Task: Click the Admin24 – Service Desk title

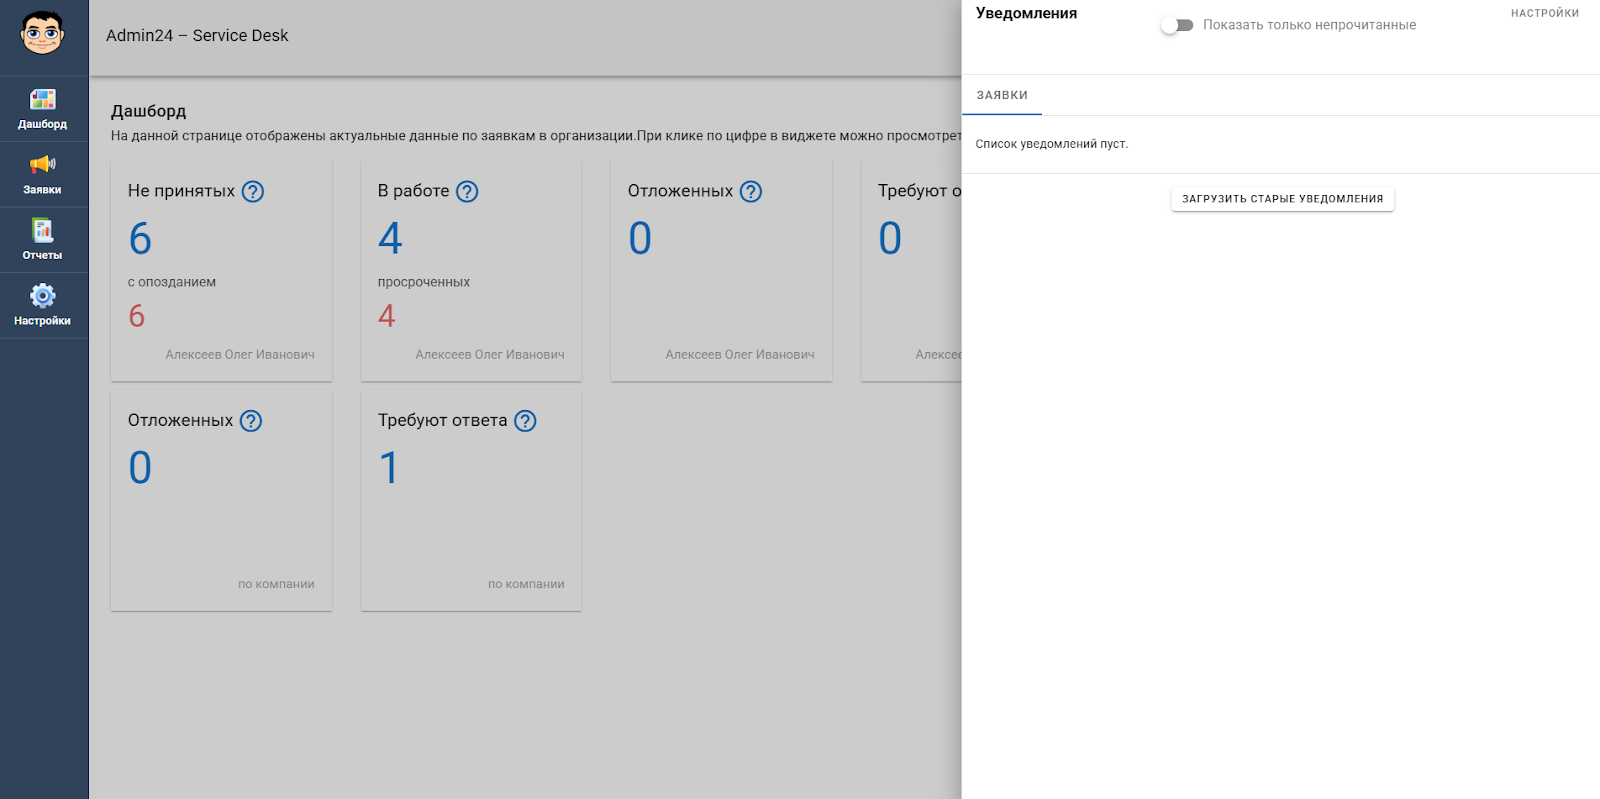Action: [197, 35]
